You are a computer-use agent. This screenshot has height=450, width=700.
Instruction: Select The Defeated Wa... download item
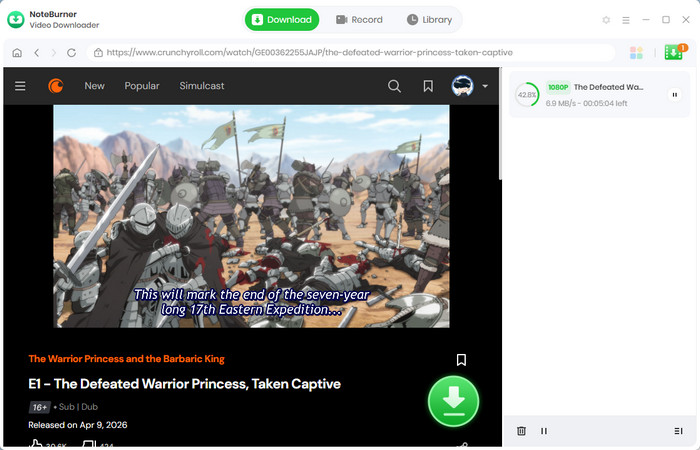[600, 95]
